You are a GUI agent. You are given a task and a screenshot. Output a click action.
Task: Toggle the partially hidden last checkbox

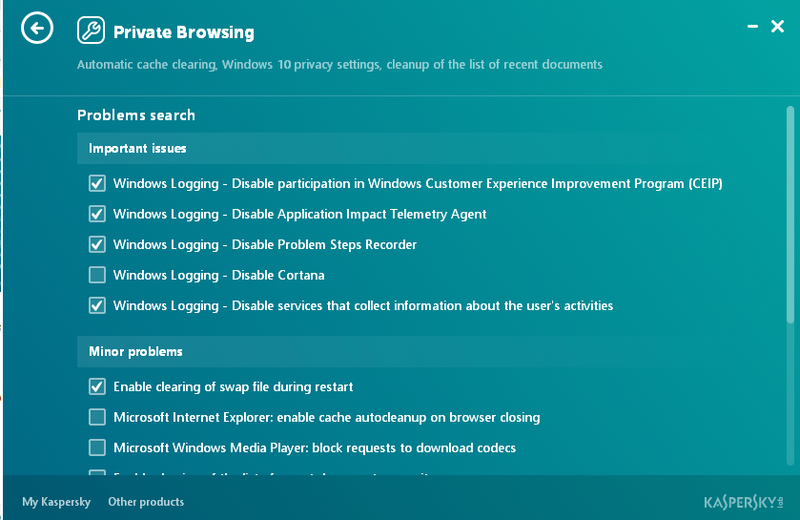pos(97,473)
